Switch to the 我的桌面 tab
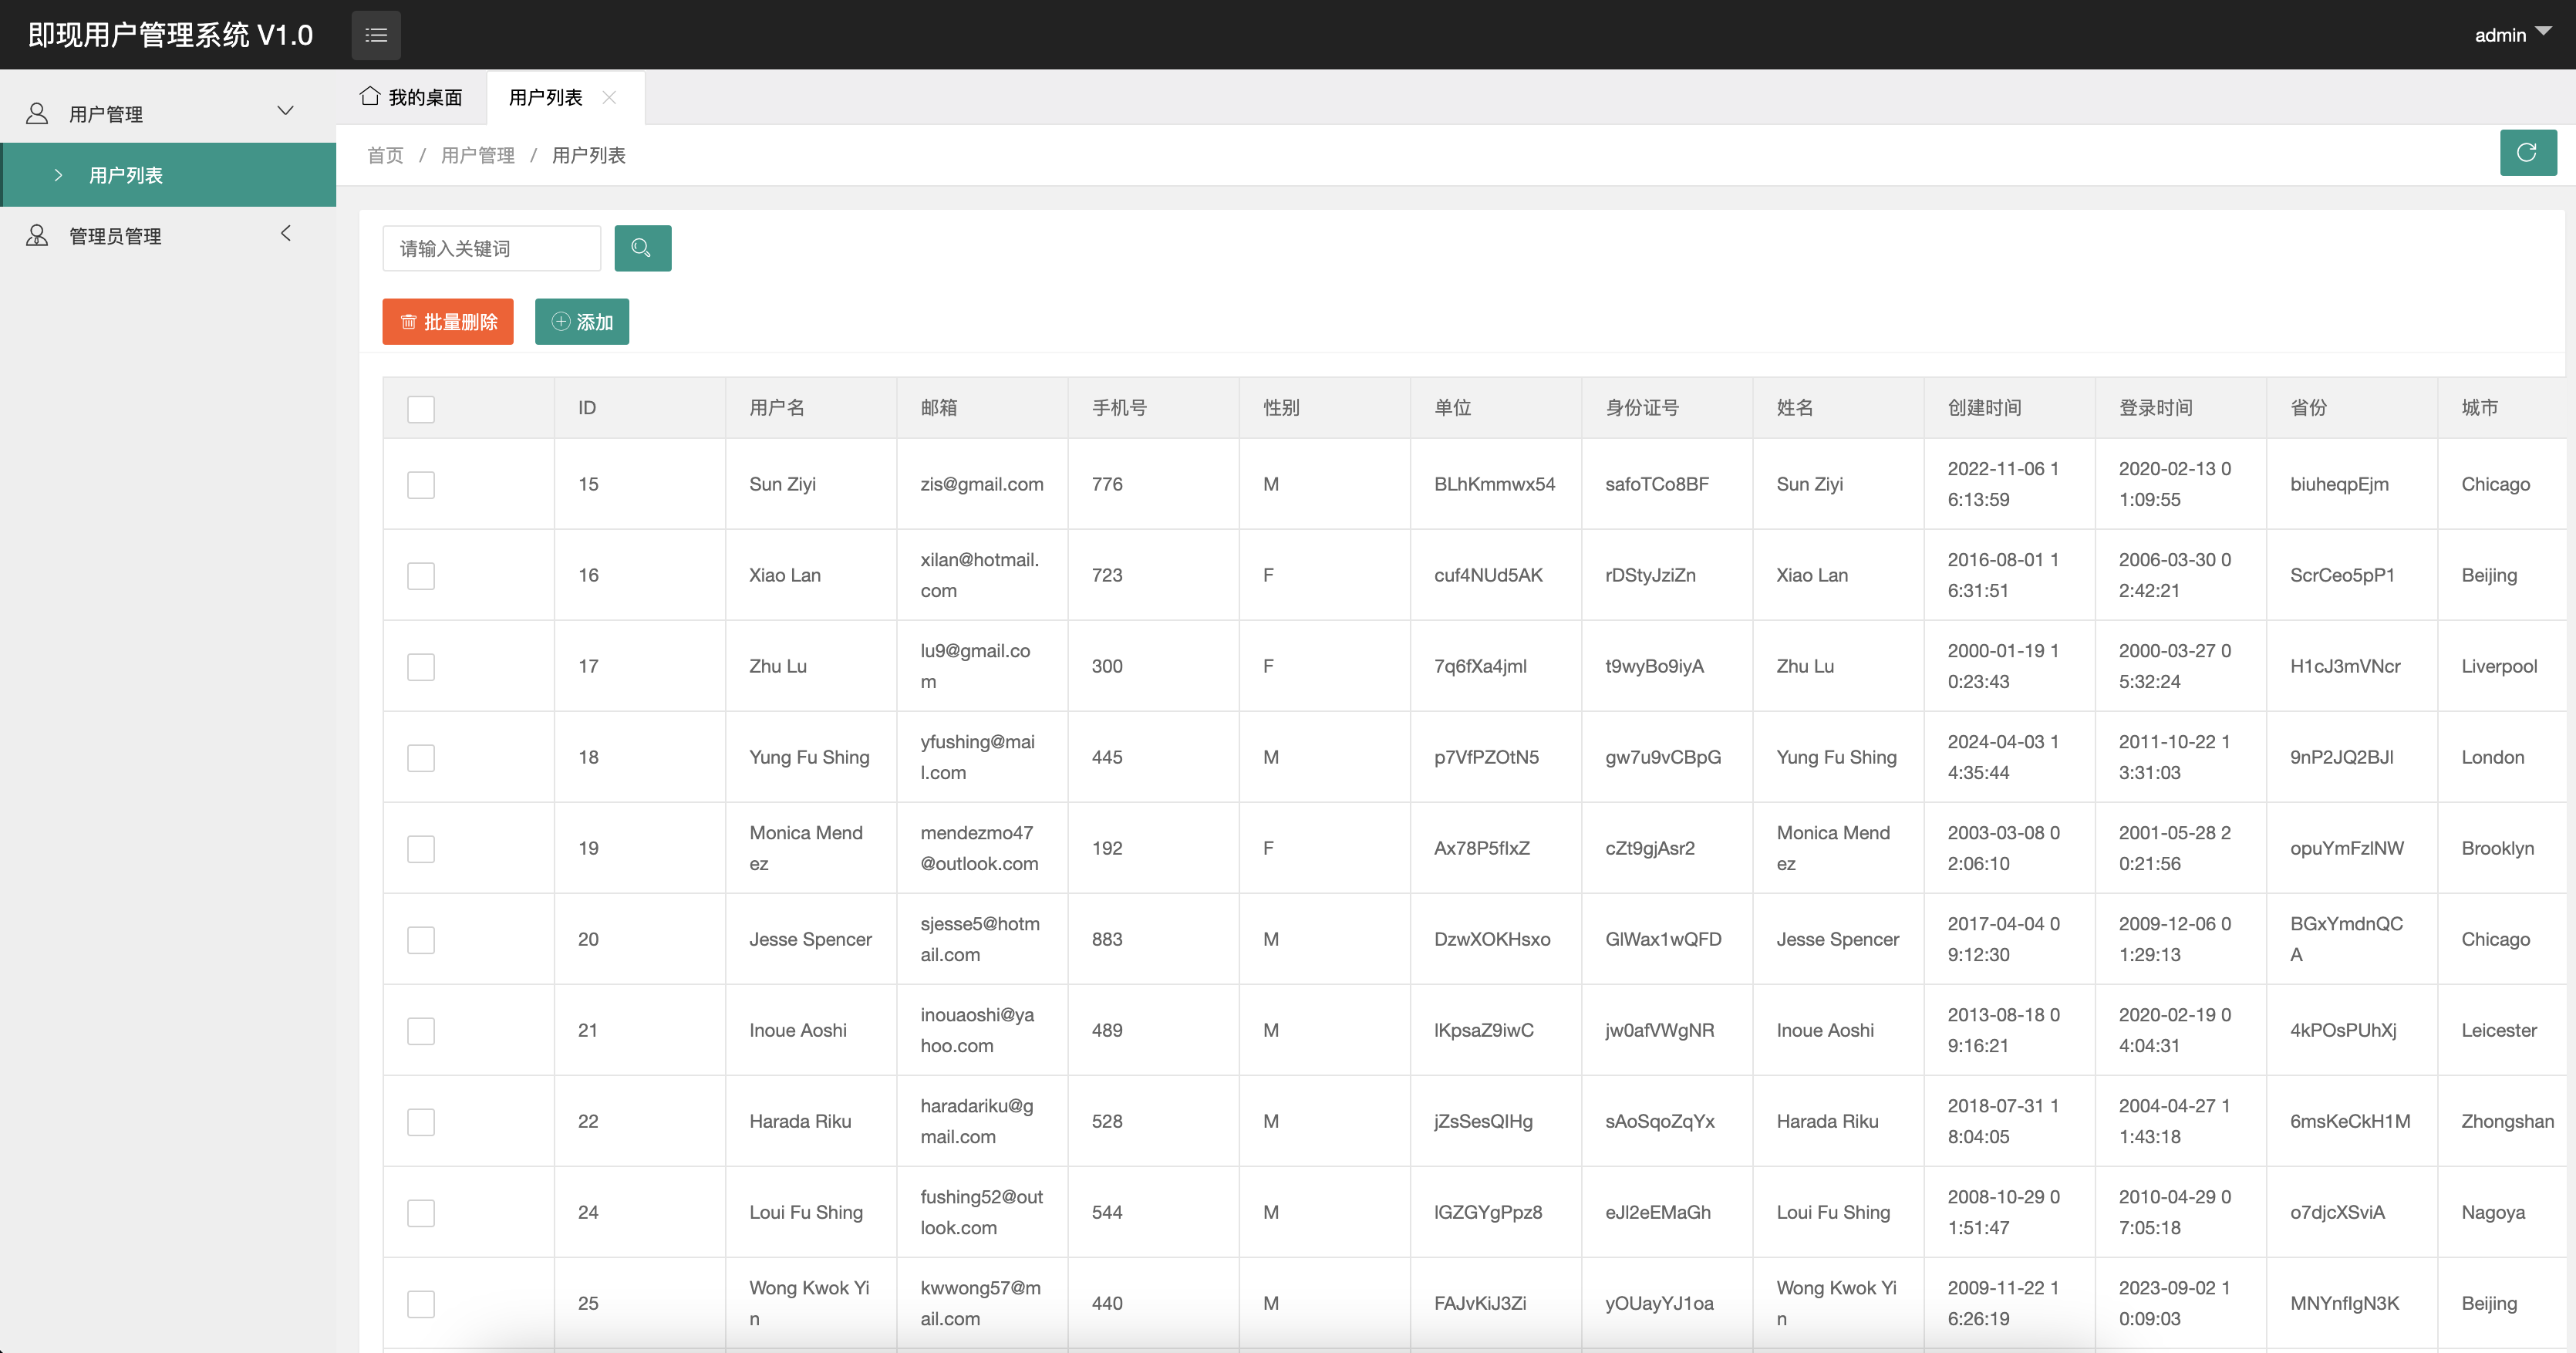Screen dimensions: 2576x1353 tap(411, 97)
